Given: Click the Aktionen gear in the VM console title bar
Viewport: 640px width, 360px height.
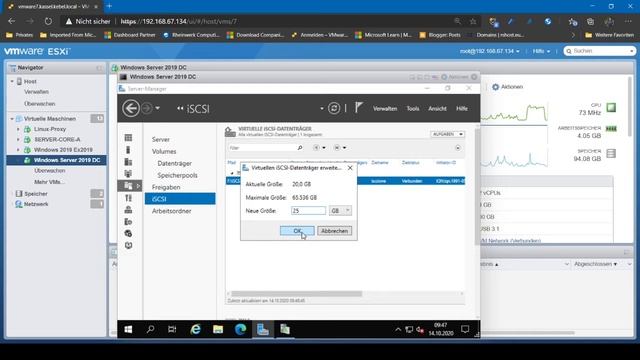Looking at the screenshot, I should click(444, 77).
